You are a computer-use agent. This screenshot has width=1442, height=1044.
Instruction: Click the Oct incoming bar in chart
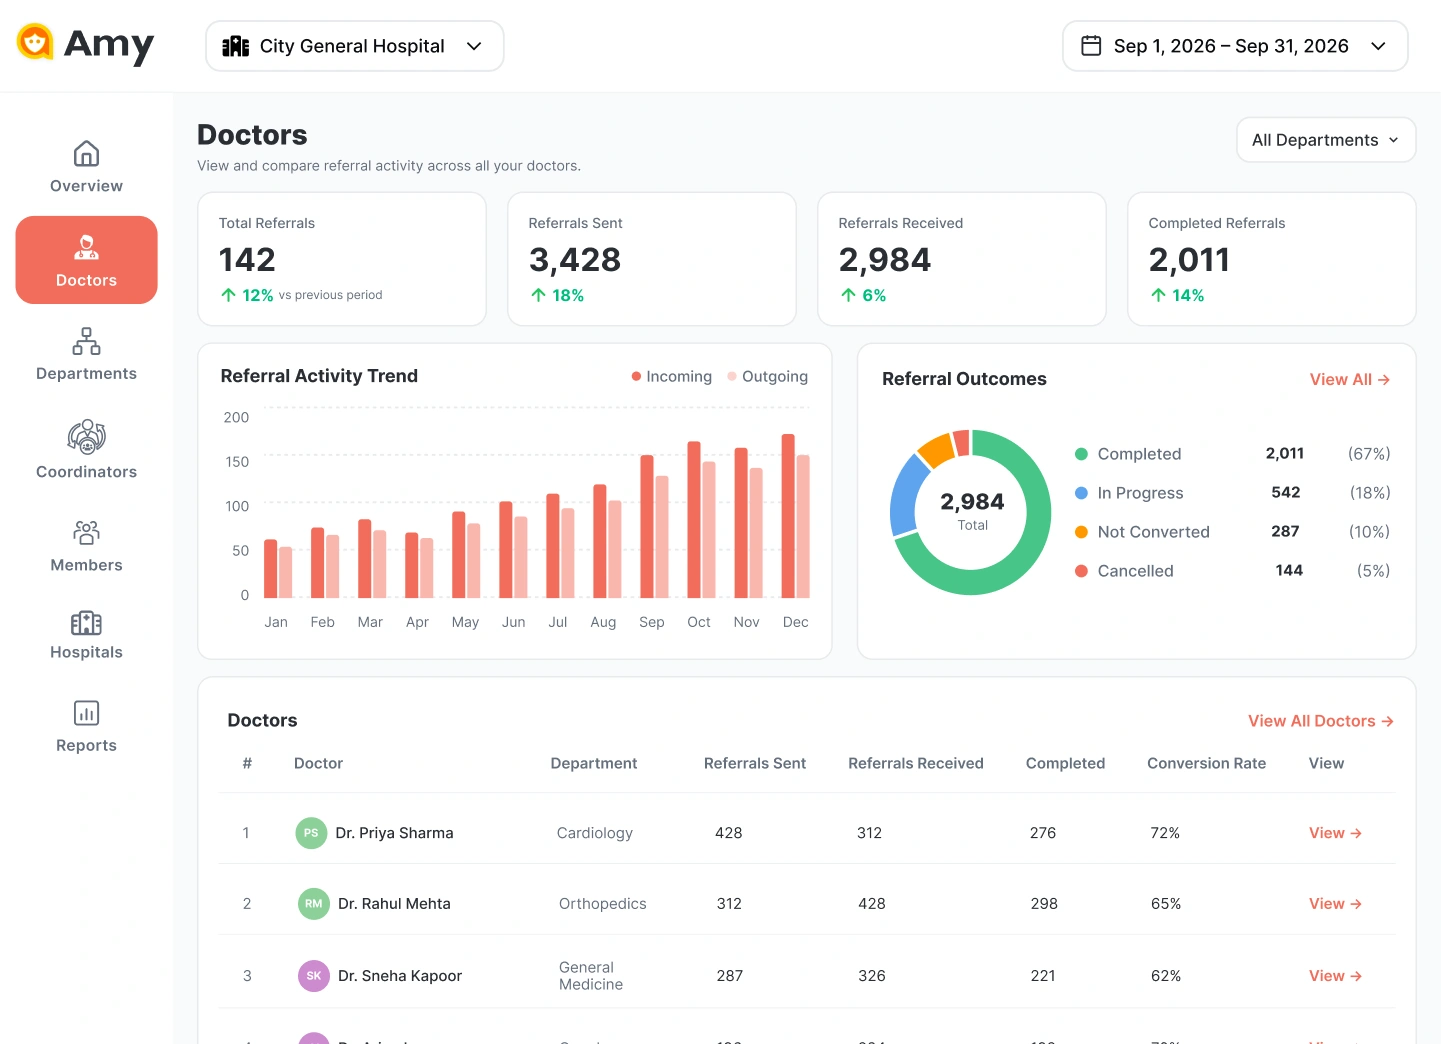coord(694,520)
